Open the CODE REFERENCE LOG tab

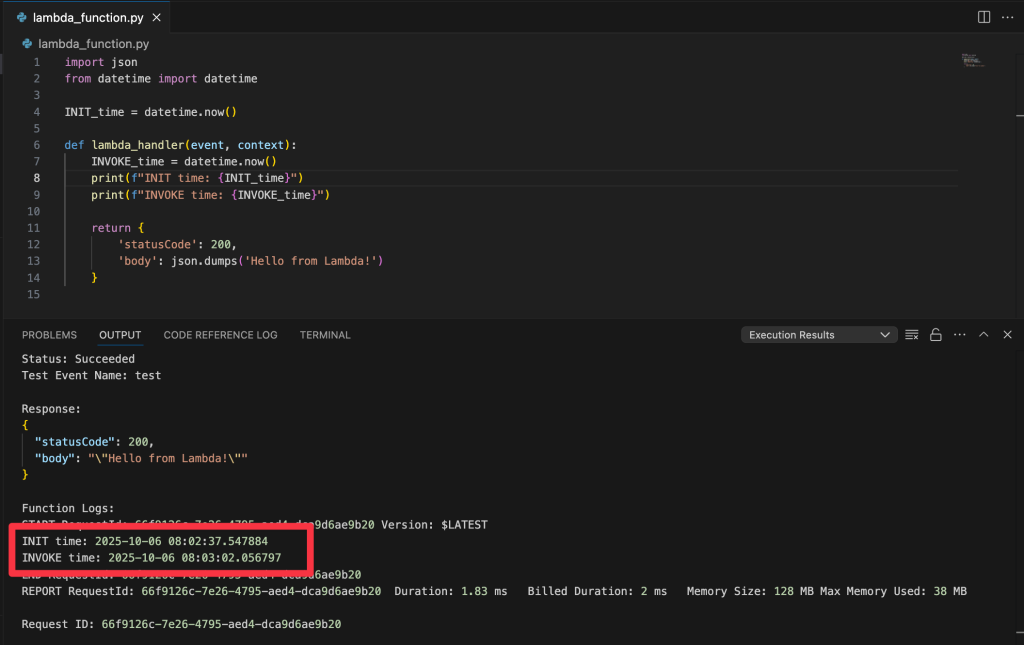[x=220, y=335]
